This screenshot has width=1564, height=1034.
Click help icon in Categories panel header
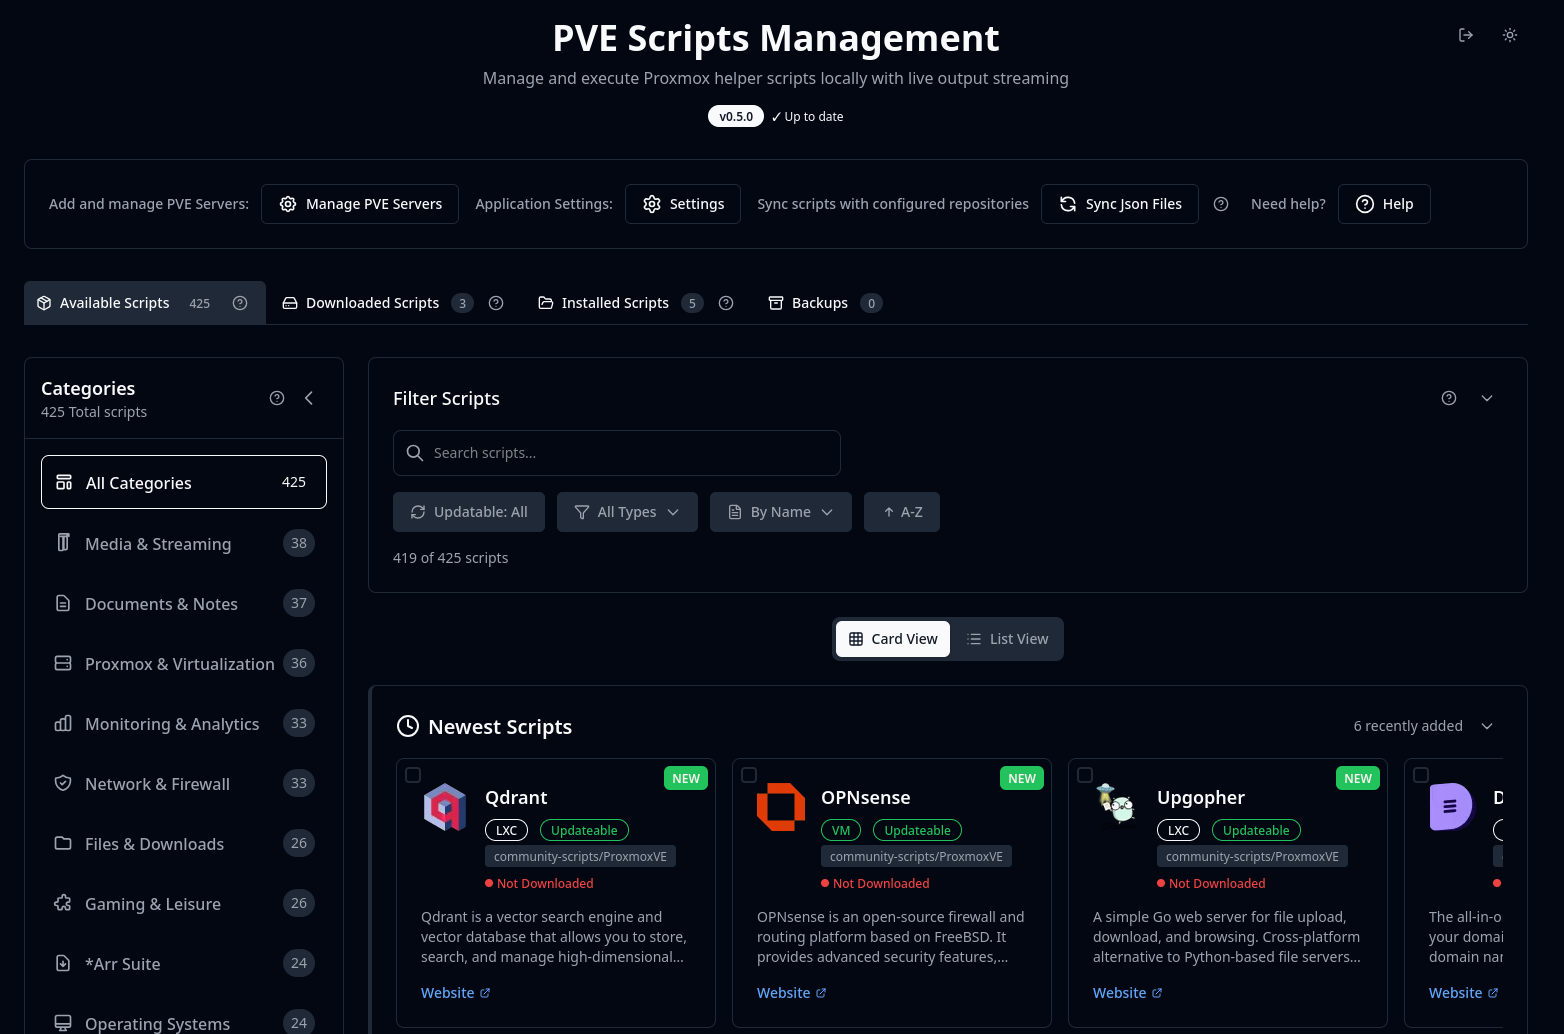tap(277, 398)
